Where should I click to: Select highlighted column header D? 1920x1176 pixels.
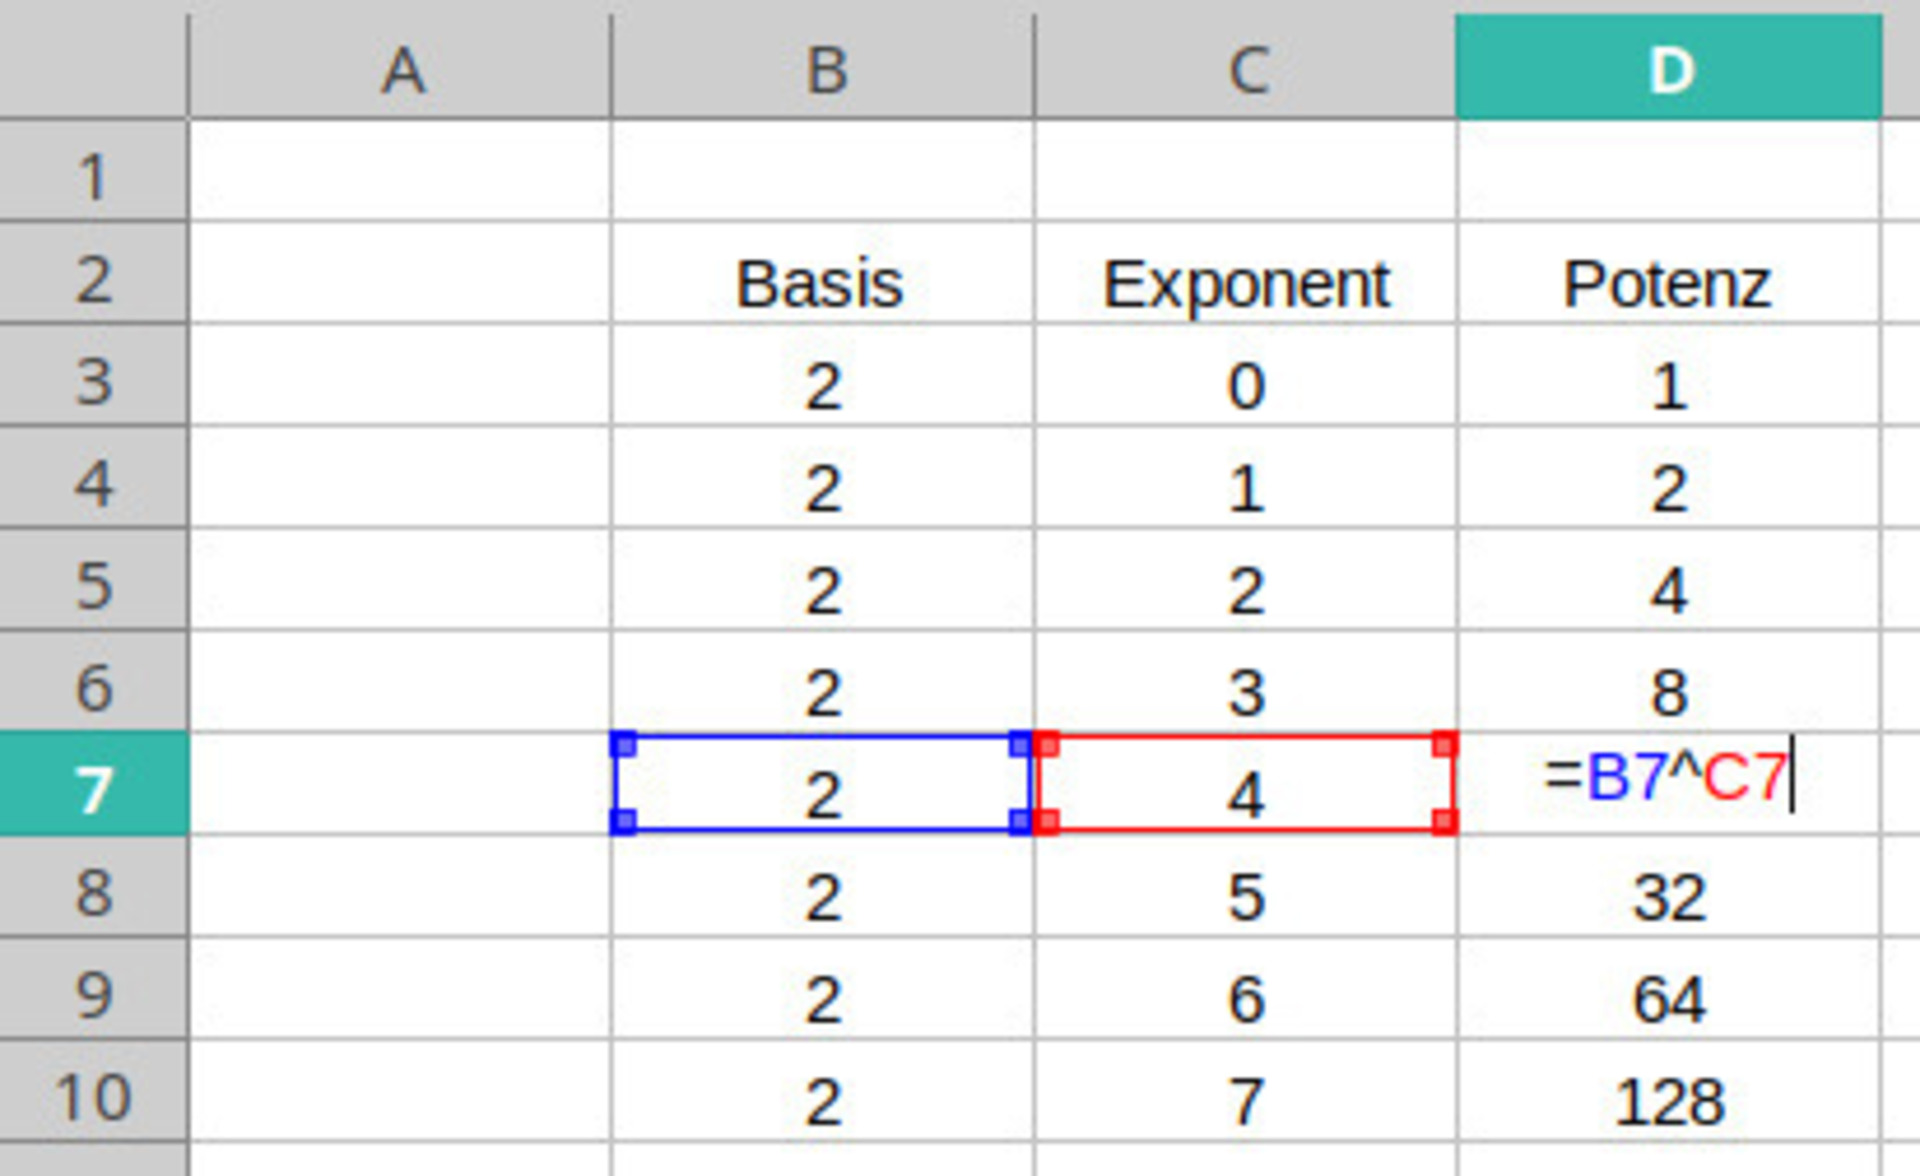(x=1669, y=70)
